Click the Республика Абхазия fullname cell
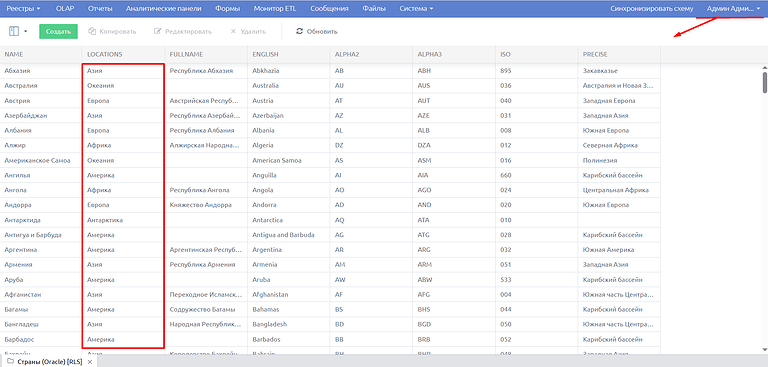This screenshot has height=367, width=768. [x=206, y=71]
